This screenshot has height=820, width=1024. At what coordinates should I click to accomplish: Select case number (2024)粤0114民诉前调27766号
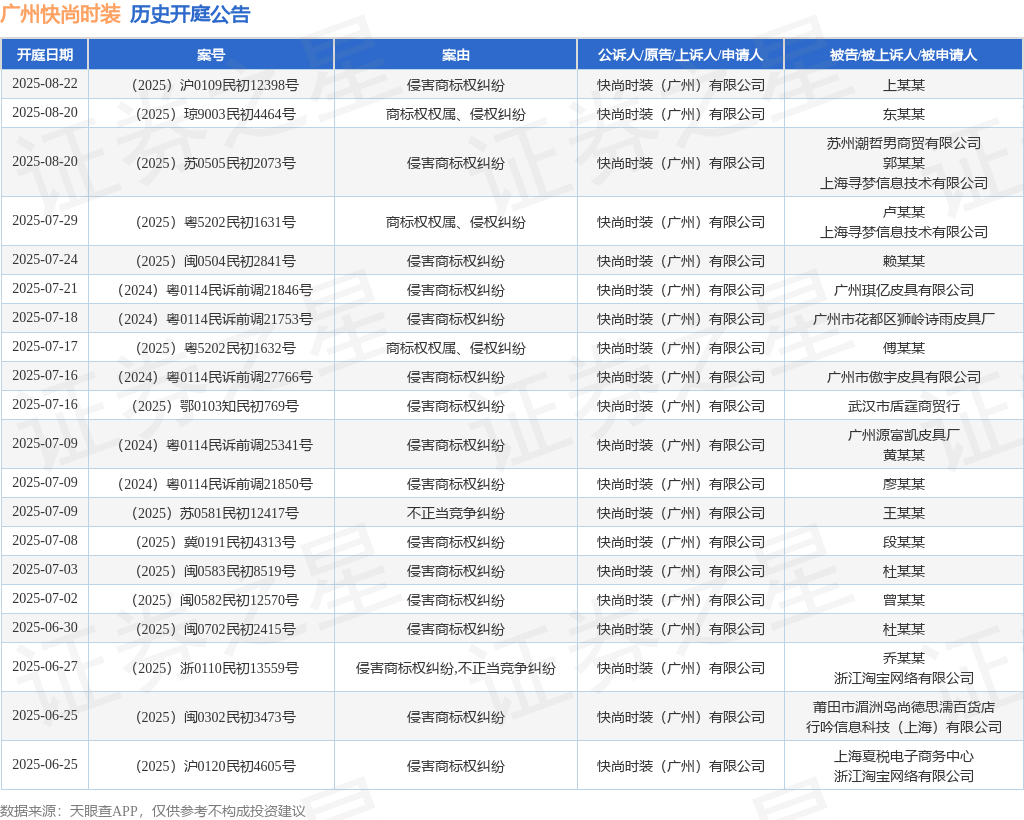pos(215,377)
